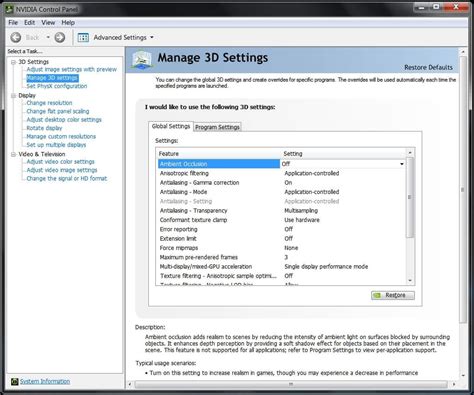Screen dimensions: 474x395
Task: Click main pane vertical scroll-up arrow
Action: point(463,52)
